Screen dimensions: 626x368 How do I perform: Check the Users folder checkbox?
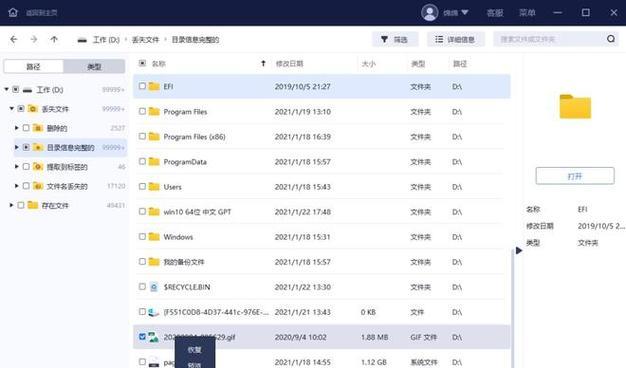point(142,186)
